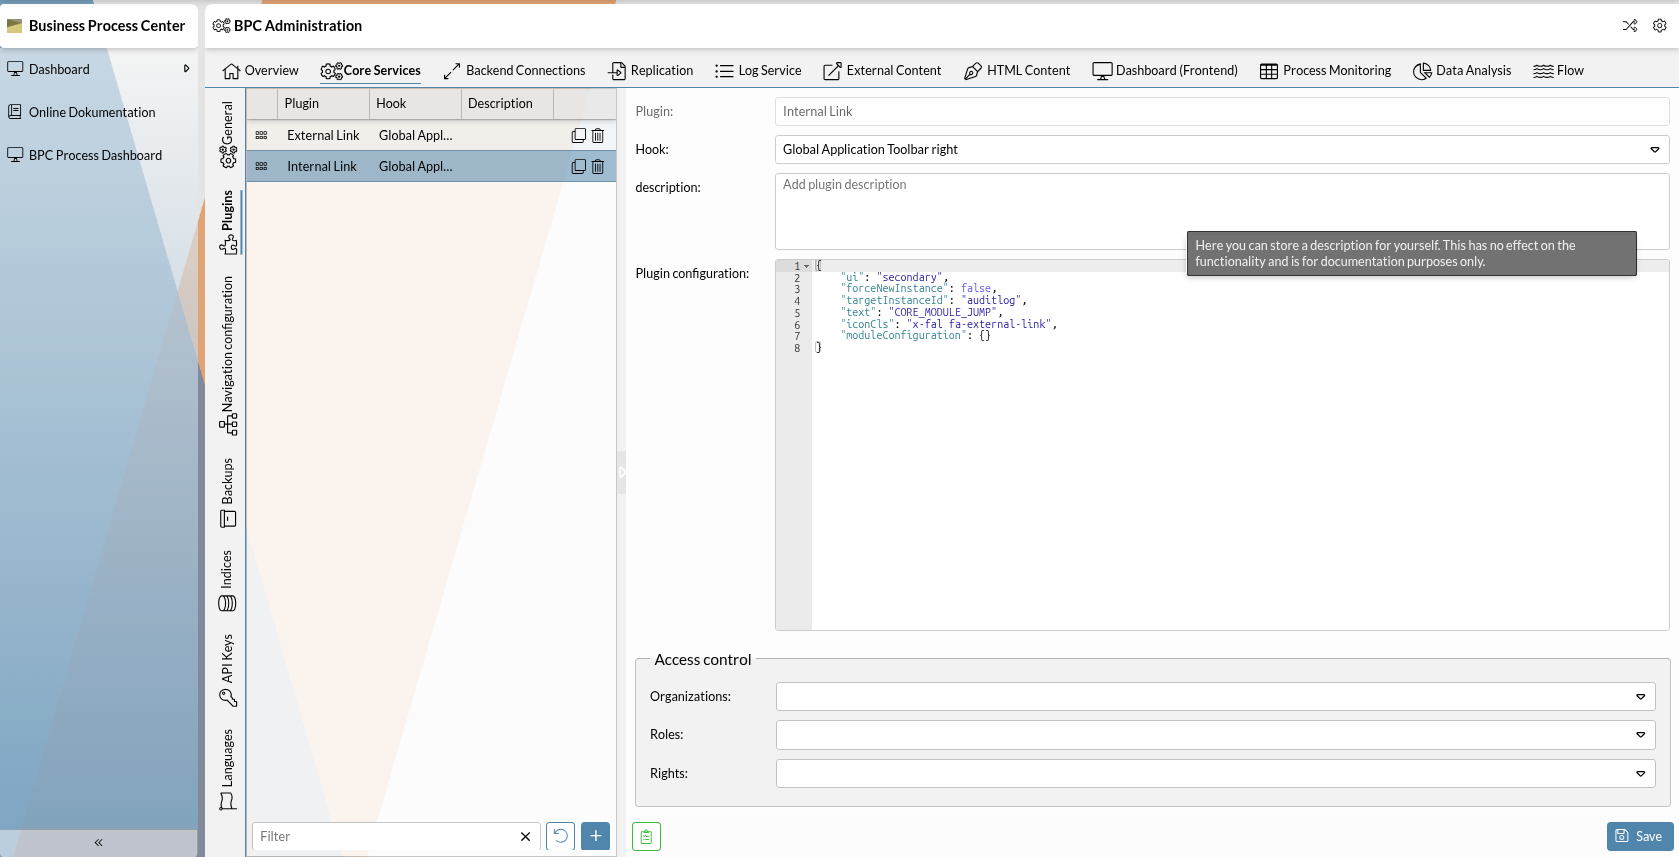The width and height of the screenshot is (1679, 857).
Task: Reset the plugin list with the reload icon
Action: click(x=560, y=836)
